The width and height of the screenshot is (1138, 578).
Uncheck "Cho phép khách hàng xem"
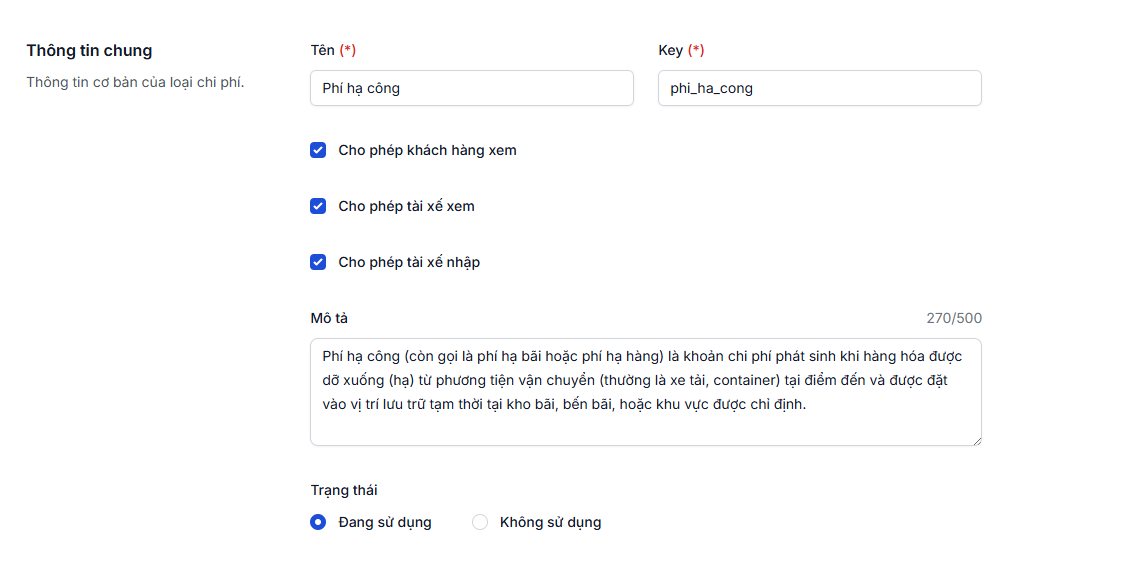(x=318, y=150)
